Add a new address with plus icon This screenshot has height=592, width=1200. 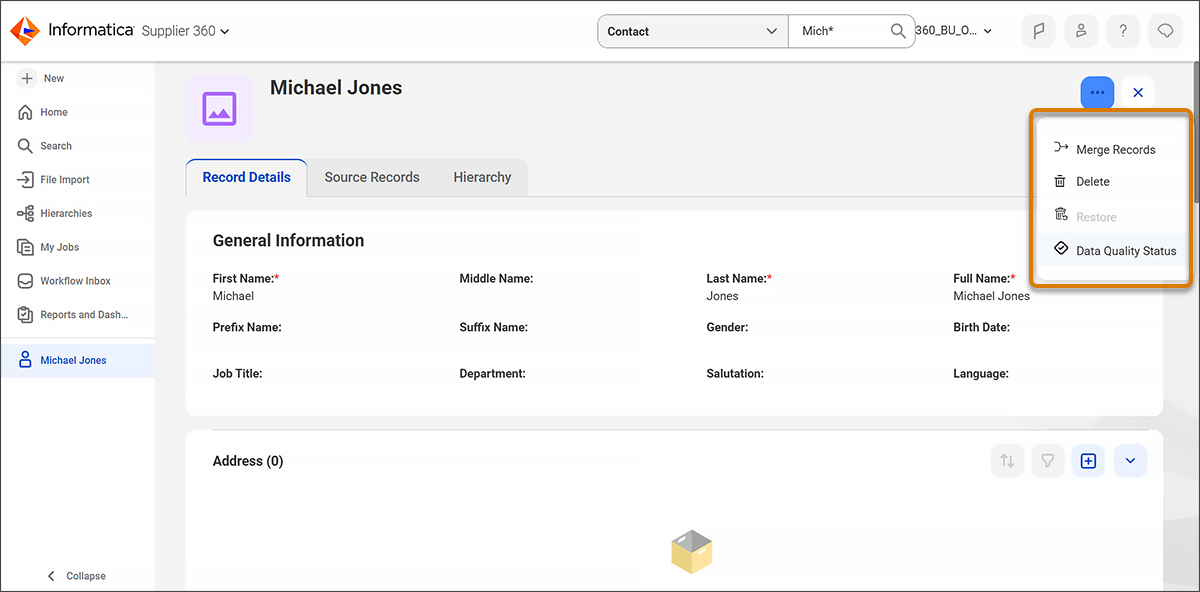pyautogui.click(x=1089, y=461)
